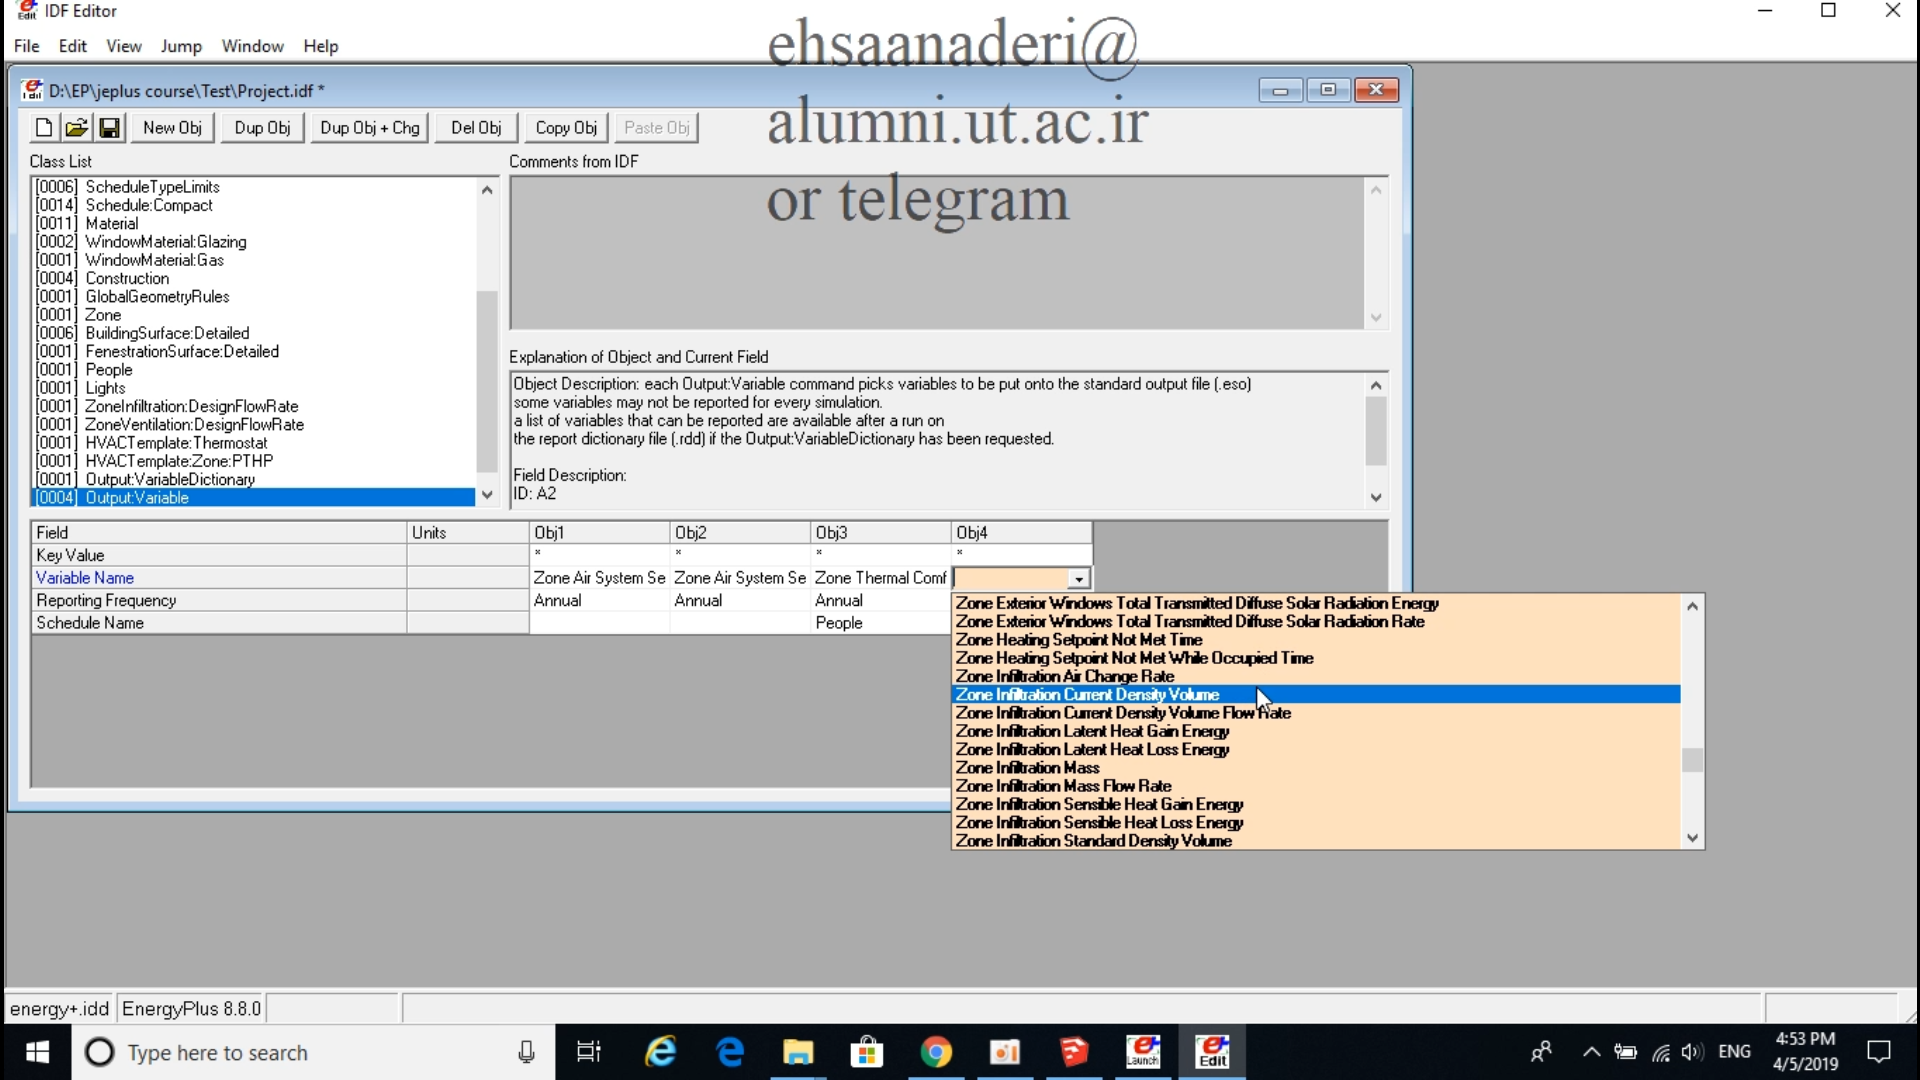Click the New Obj button
This screenshot has width=1920, height=1080.
(172, 128)
